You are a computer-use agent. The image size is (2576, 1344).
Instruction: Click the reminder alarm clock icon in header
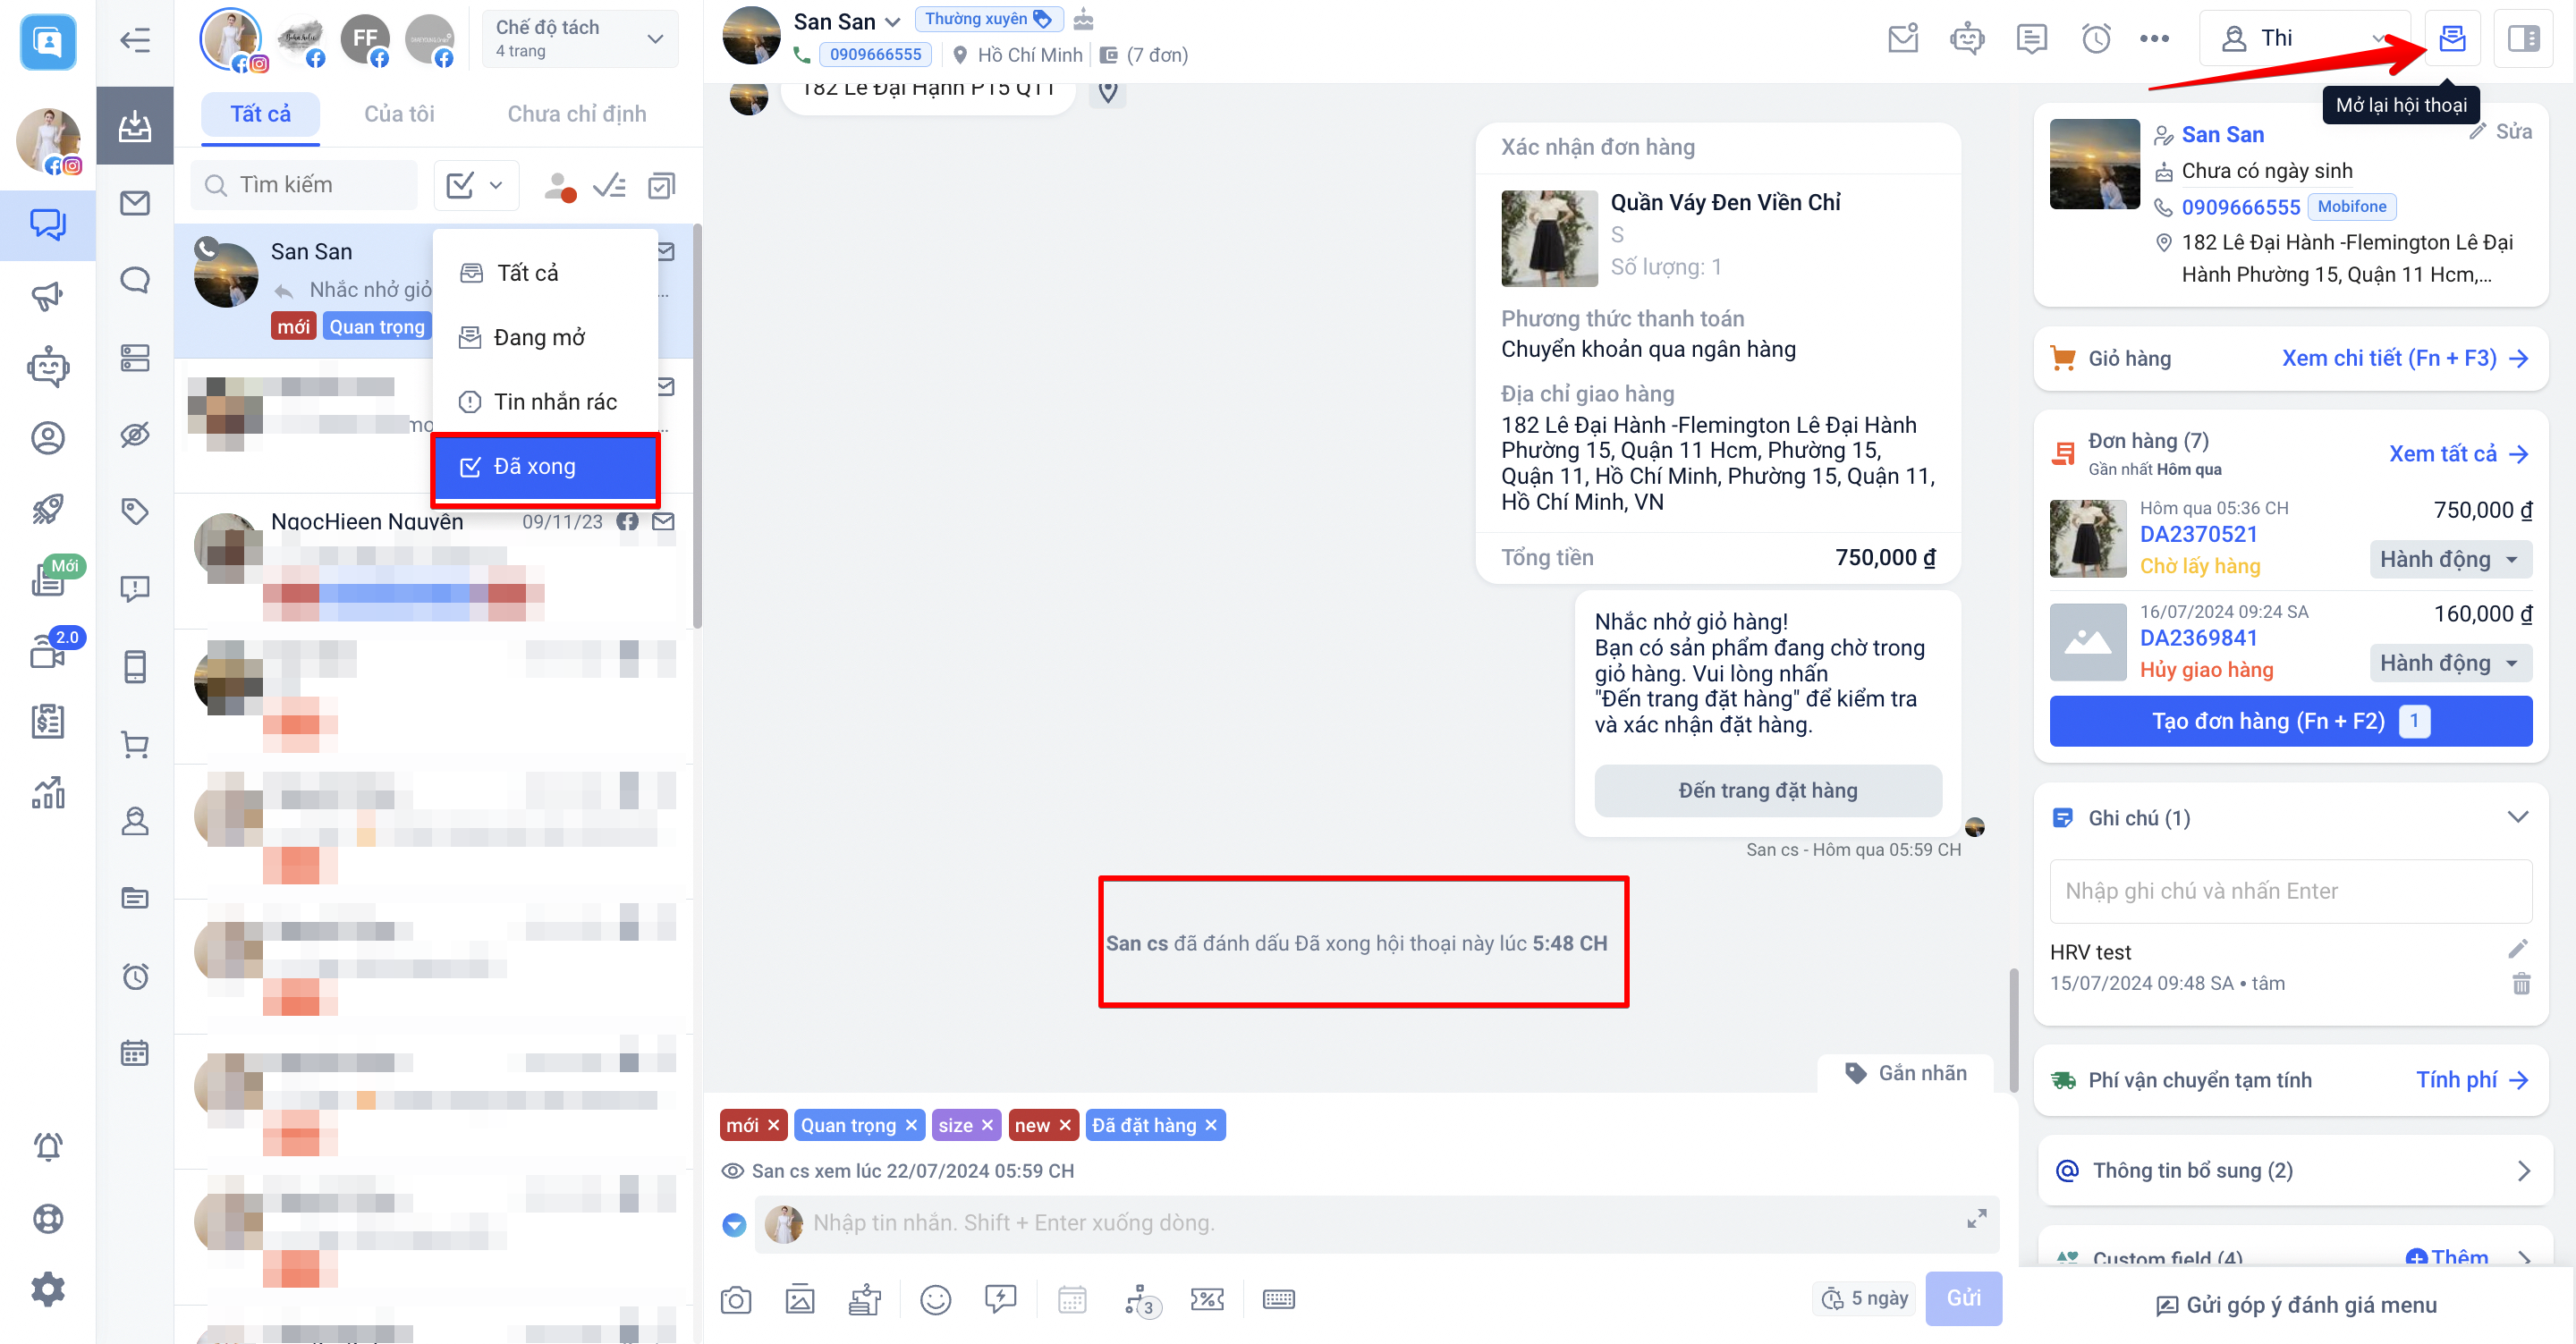[2095, 39]
